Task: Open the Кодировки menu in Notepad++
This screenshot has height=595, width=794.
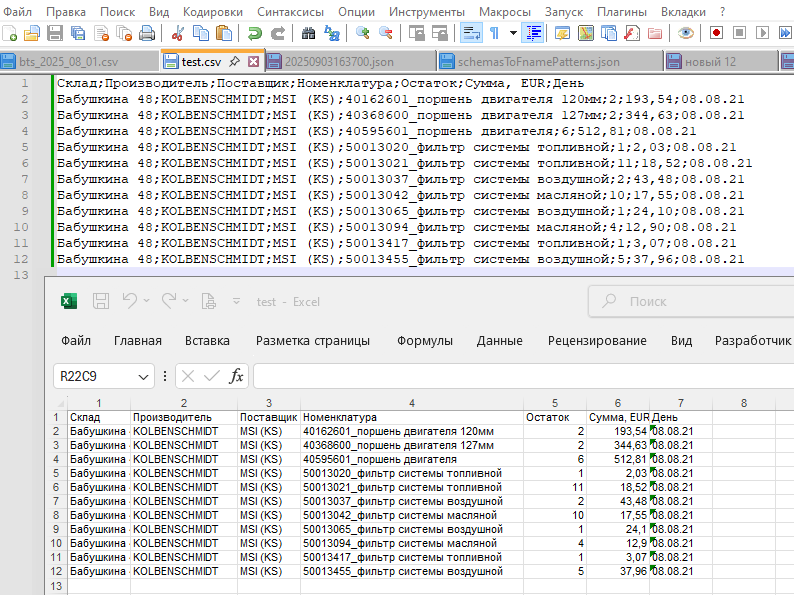Action: [212, 10]
